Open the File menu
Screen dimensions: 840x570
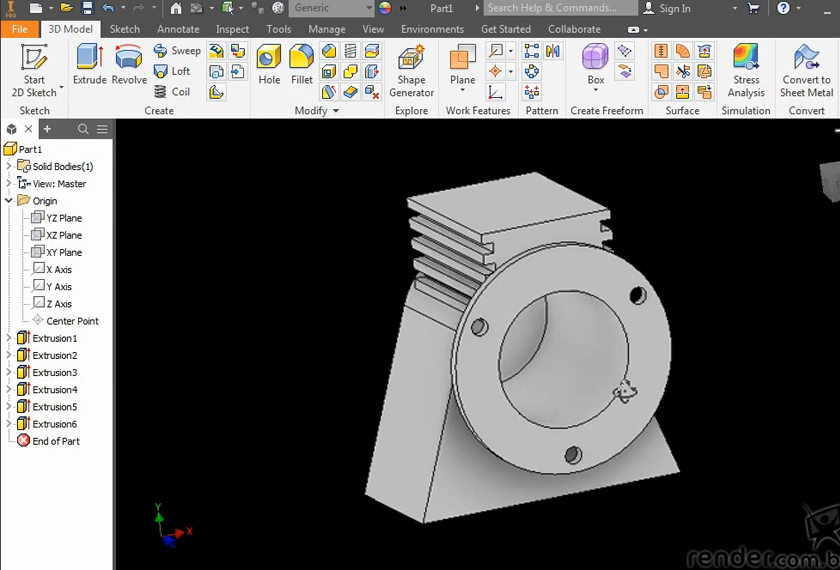(x=20, y=29)
